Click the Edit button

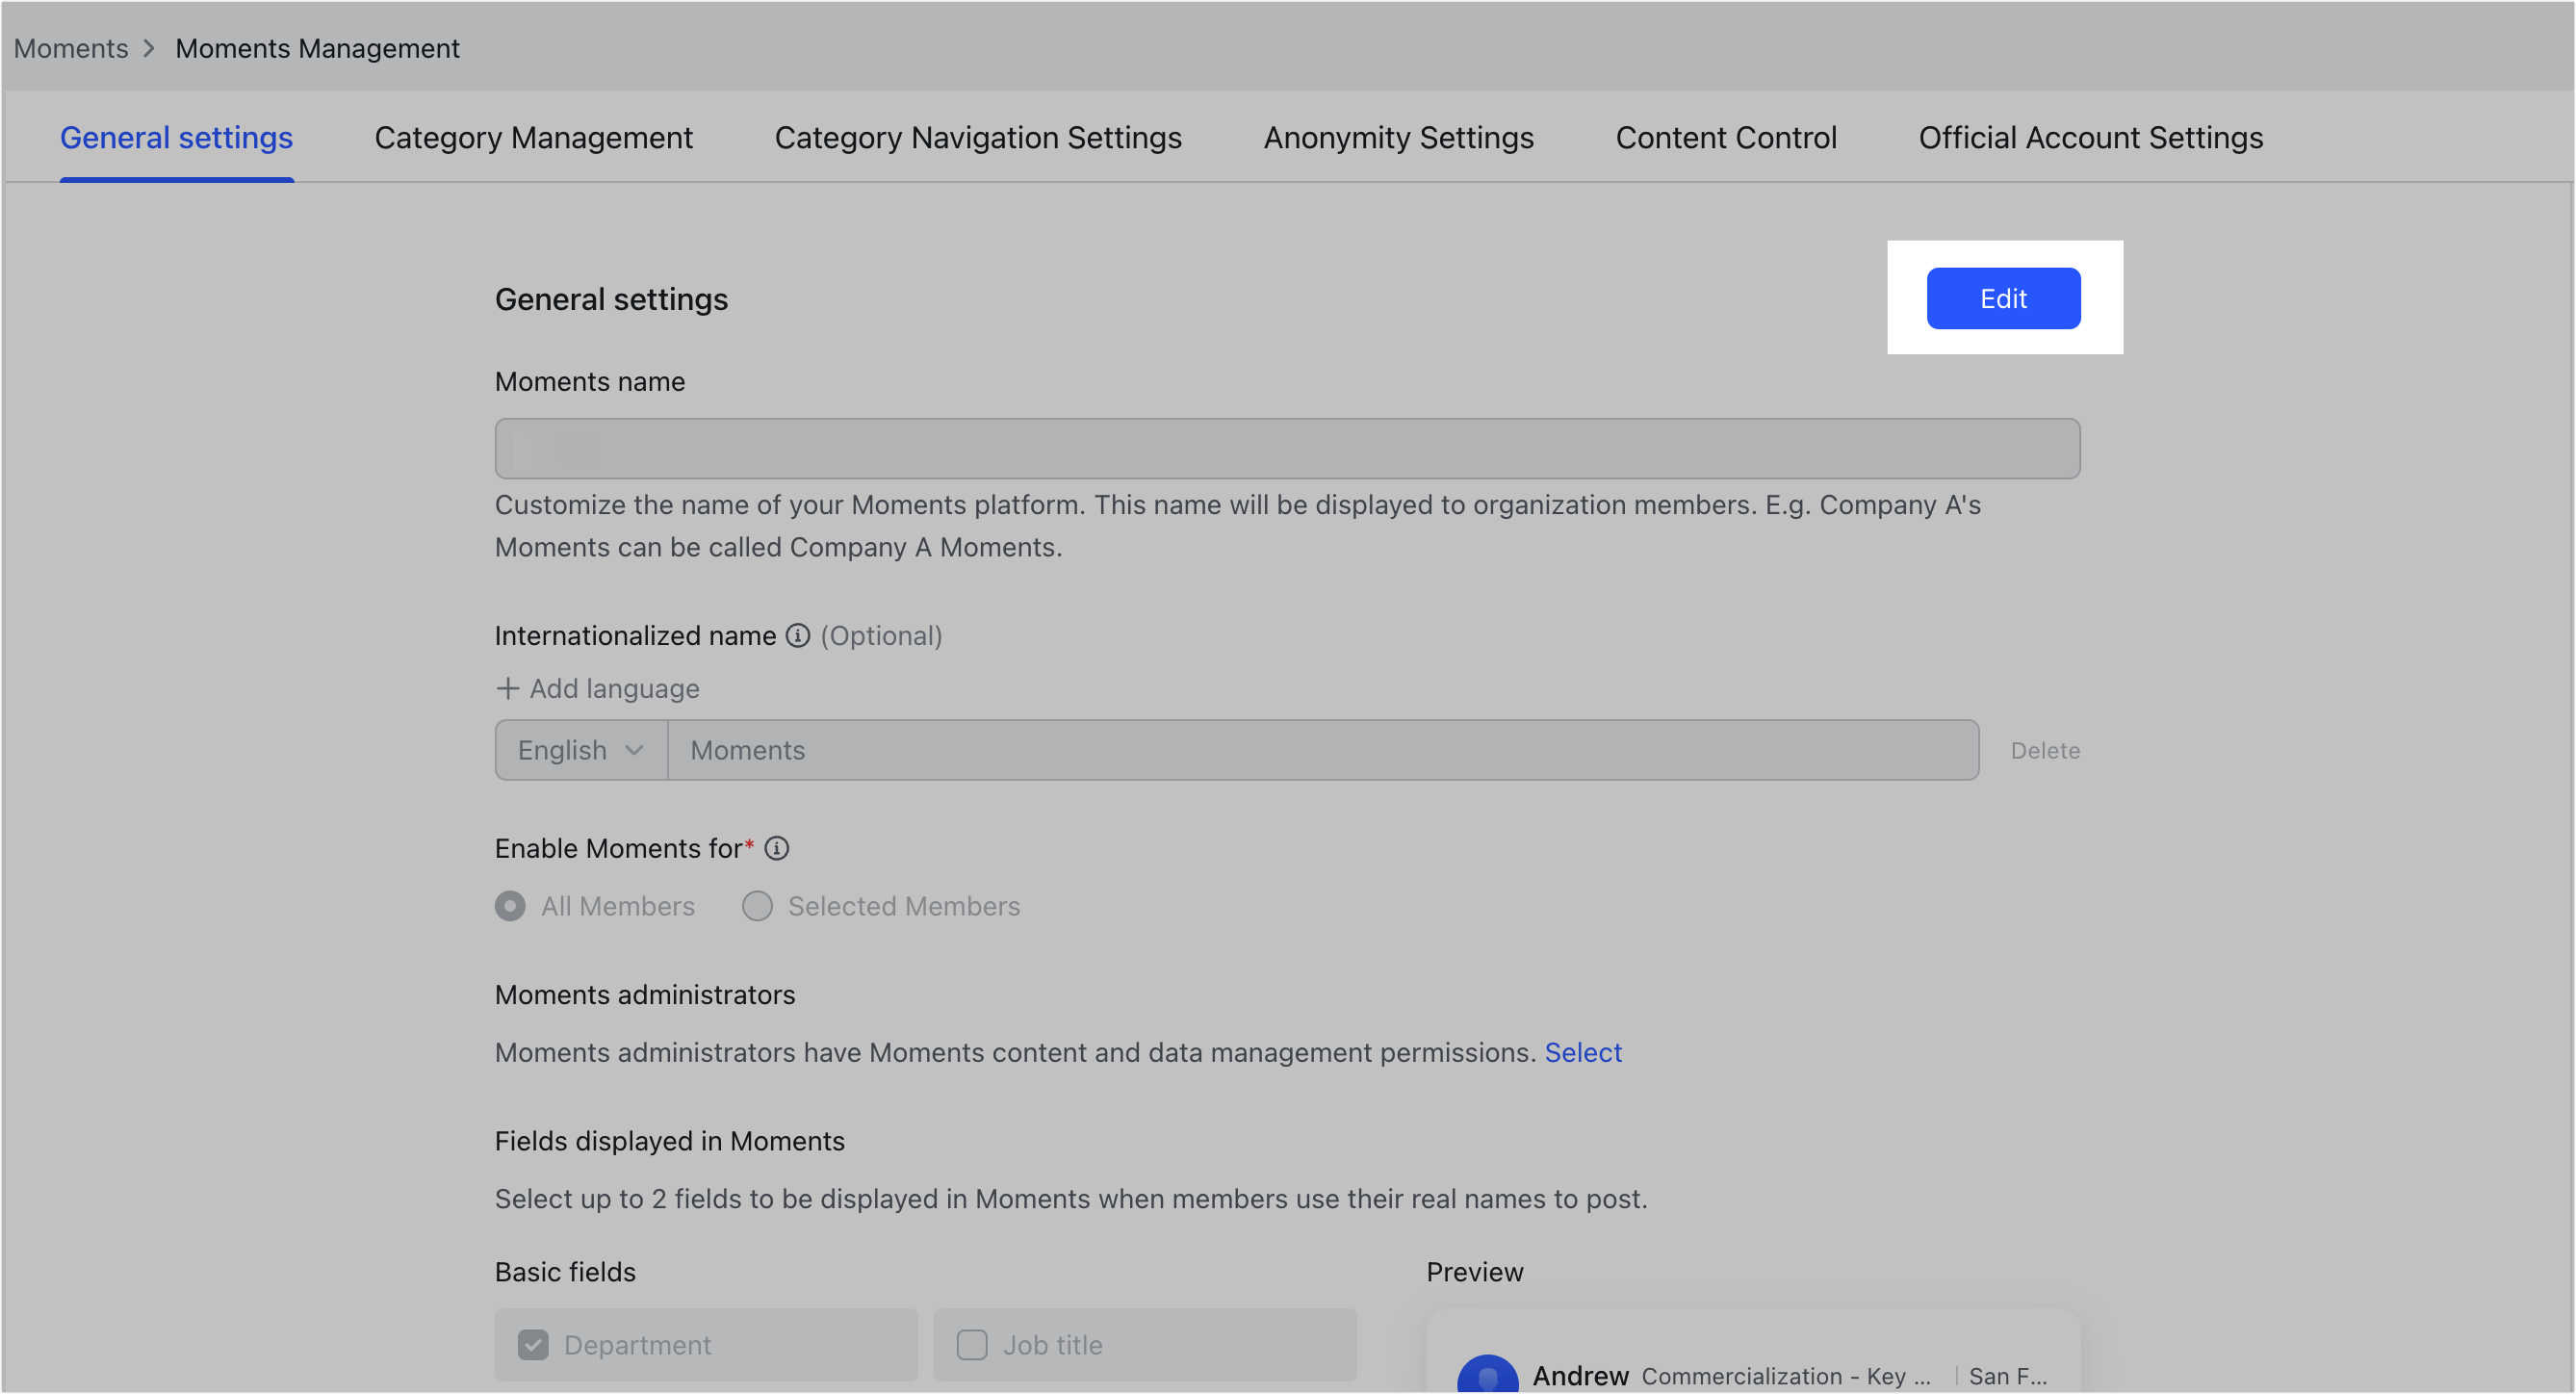[x=2003, y=298]
